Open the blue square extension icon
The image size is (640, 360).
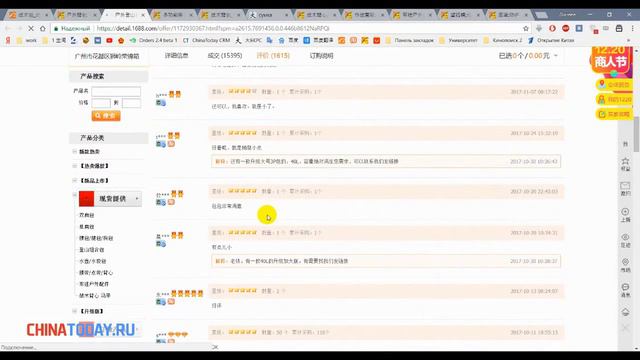pyautogui.click(x=579, y=28)
